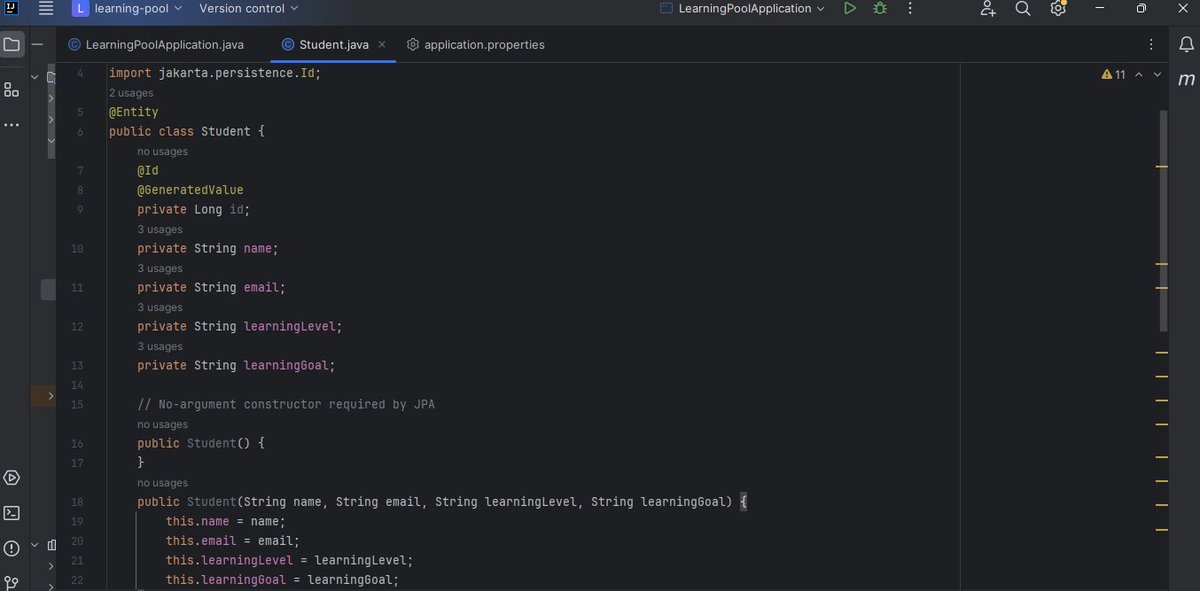Click line number 13 in the gutter

(77, 366)
